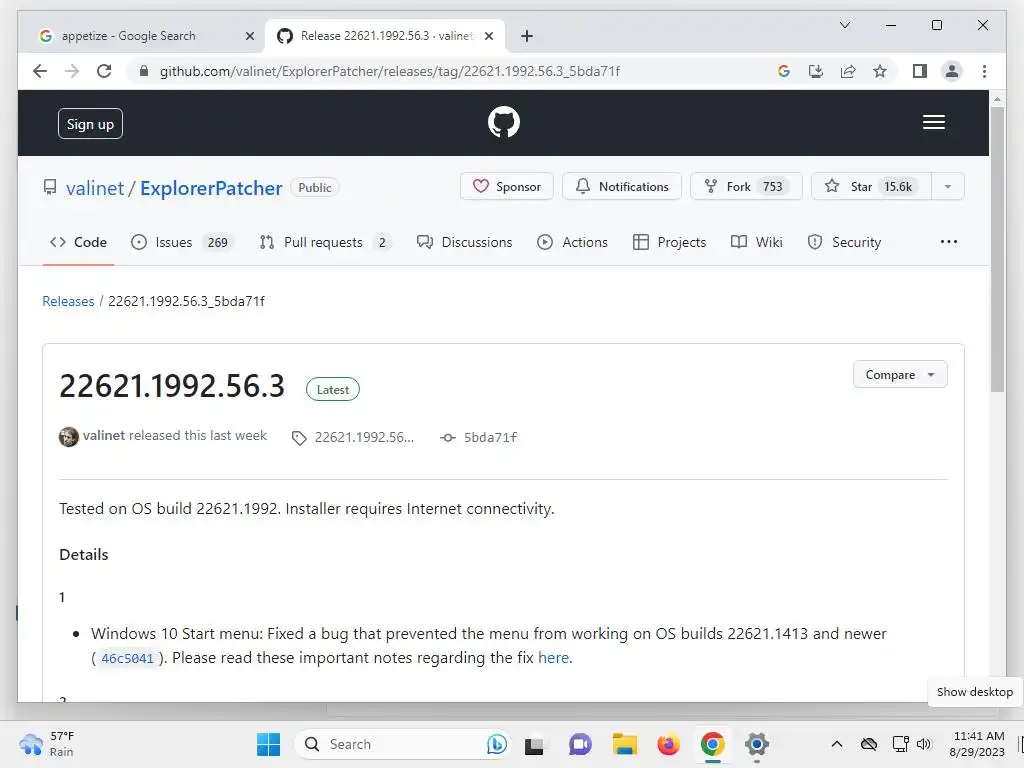Expand the Star lists dropdown arrow
The width and height of the screenshot is (1024, 768).
click(x=948, y=187)
